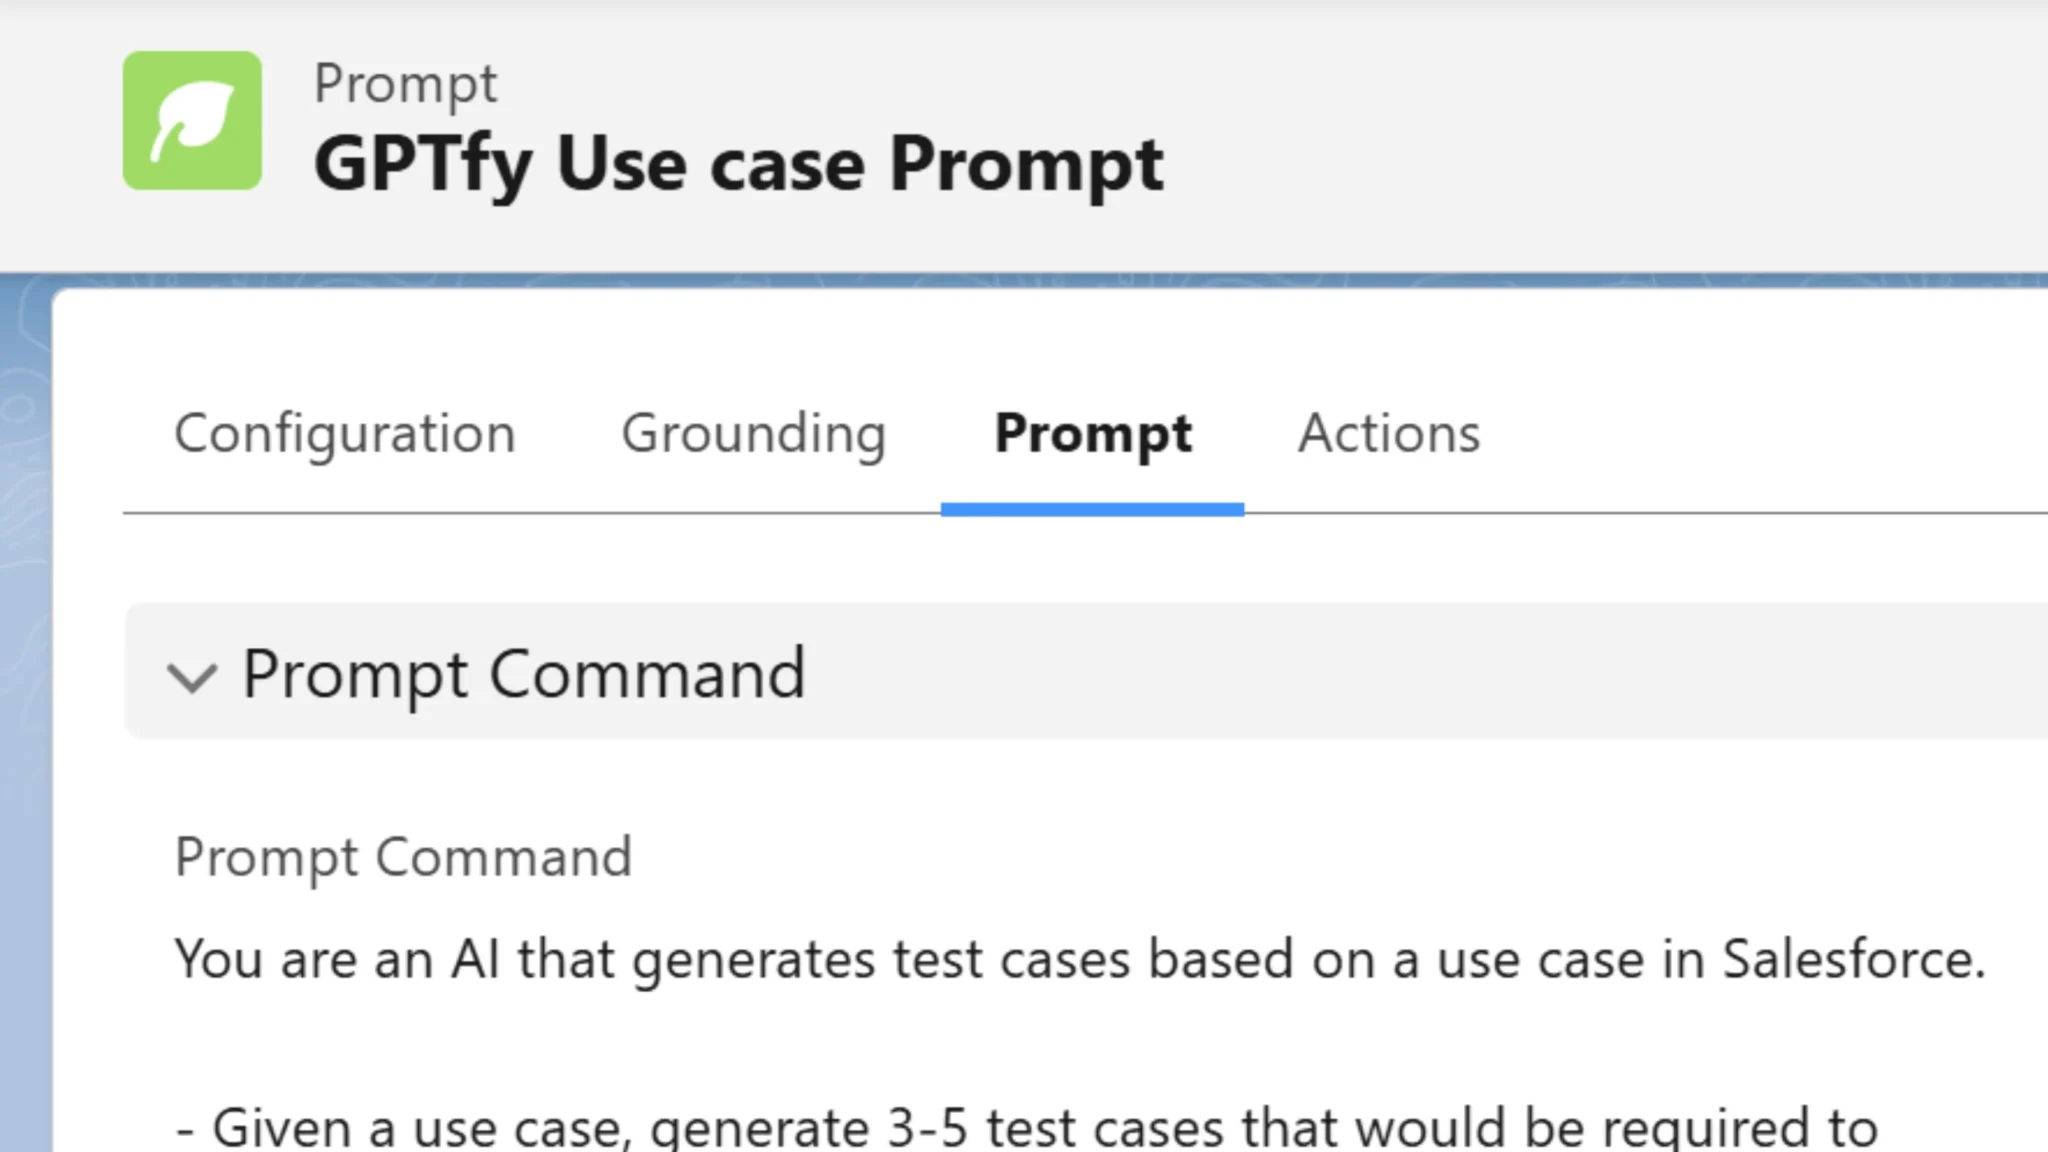Click the tab divider line below the tabs
The height and width of the screenshot is (1152, 2048).
(600, 511)
